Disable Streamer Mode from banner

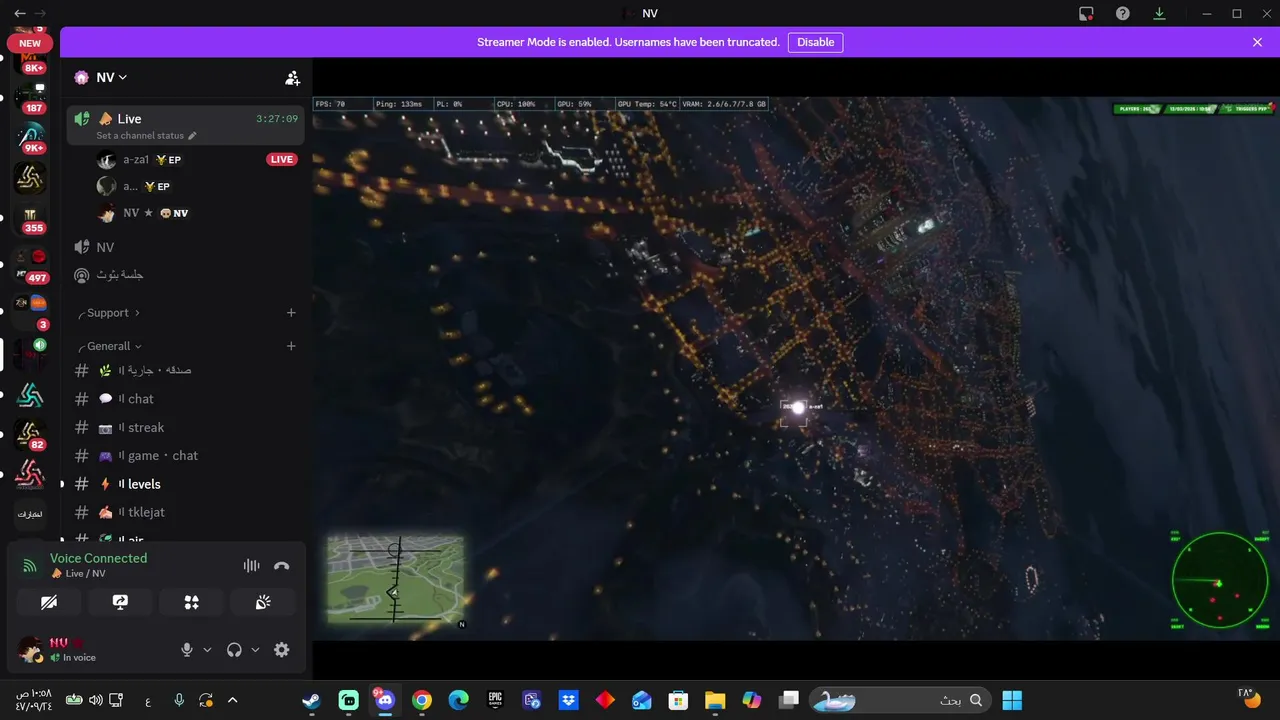815,42
